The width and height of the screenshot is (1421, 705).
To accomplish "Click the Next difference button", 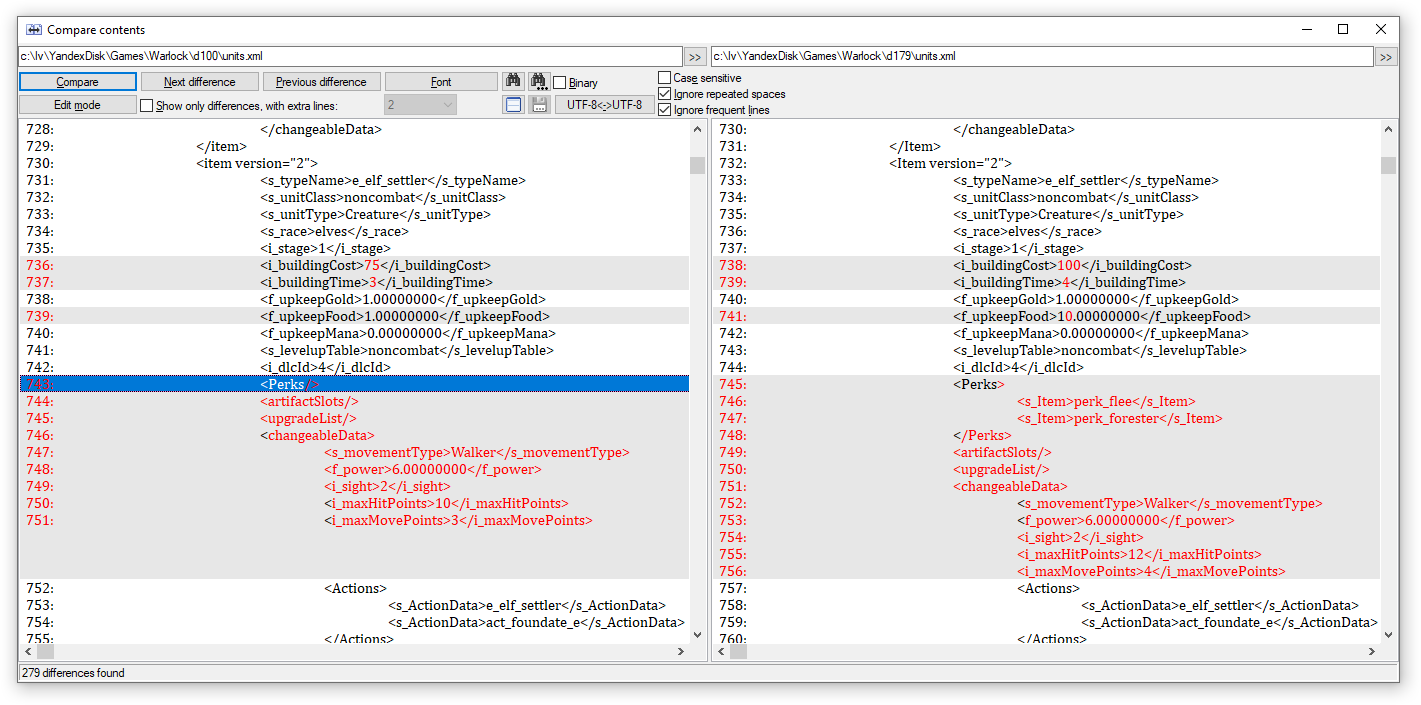I will pyautogui.click(x=200, y=82).
